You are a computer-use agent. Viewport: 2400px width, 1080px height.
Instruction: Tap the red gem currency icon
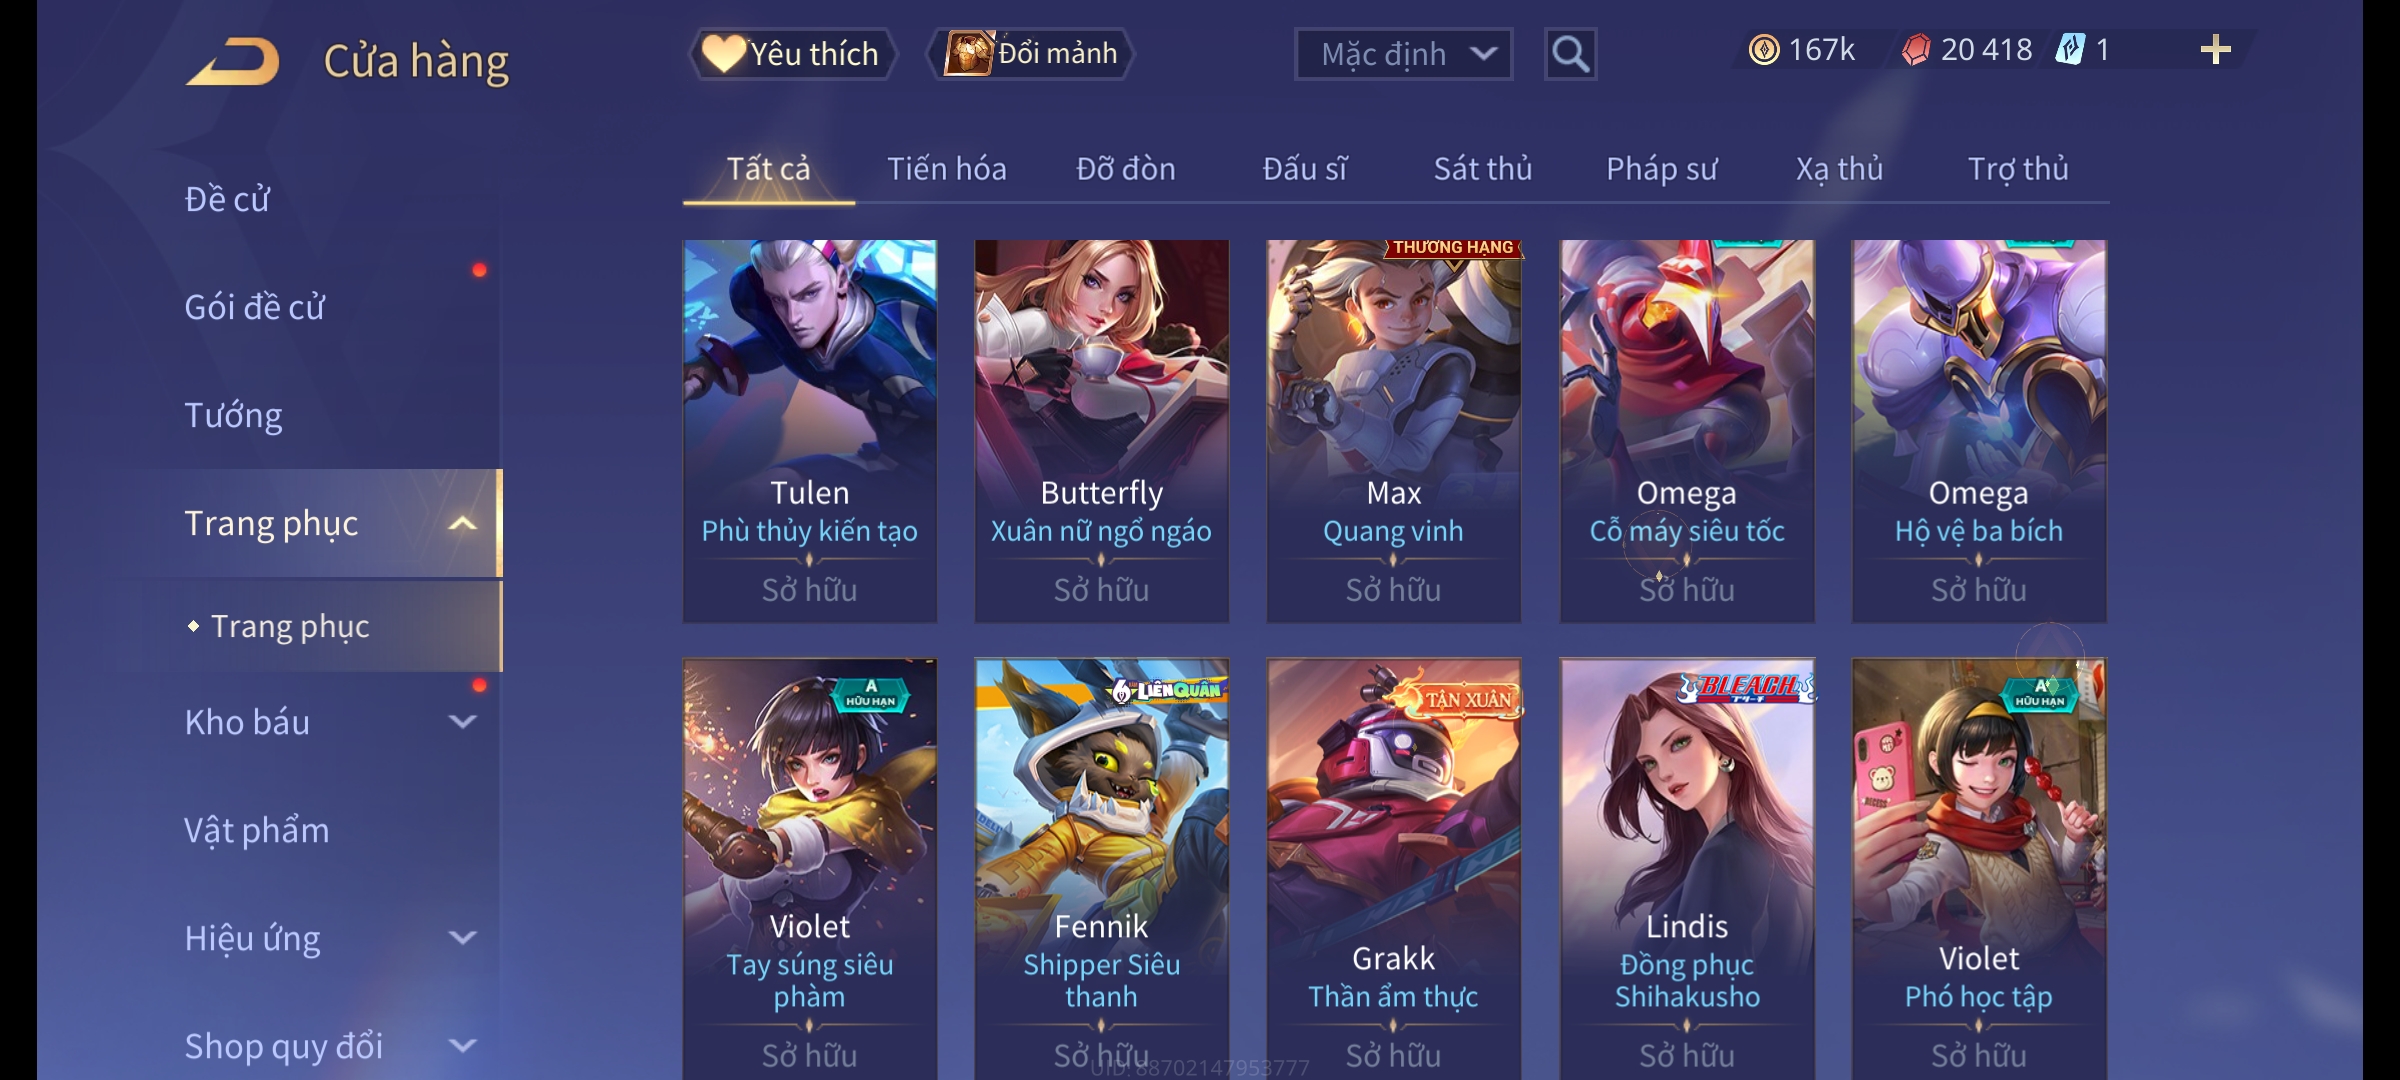(1915, 50)
